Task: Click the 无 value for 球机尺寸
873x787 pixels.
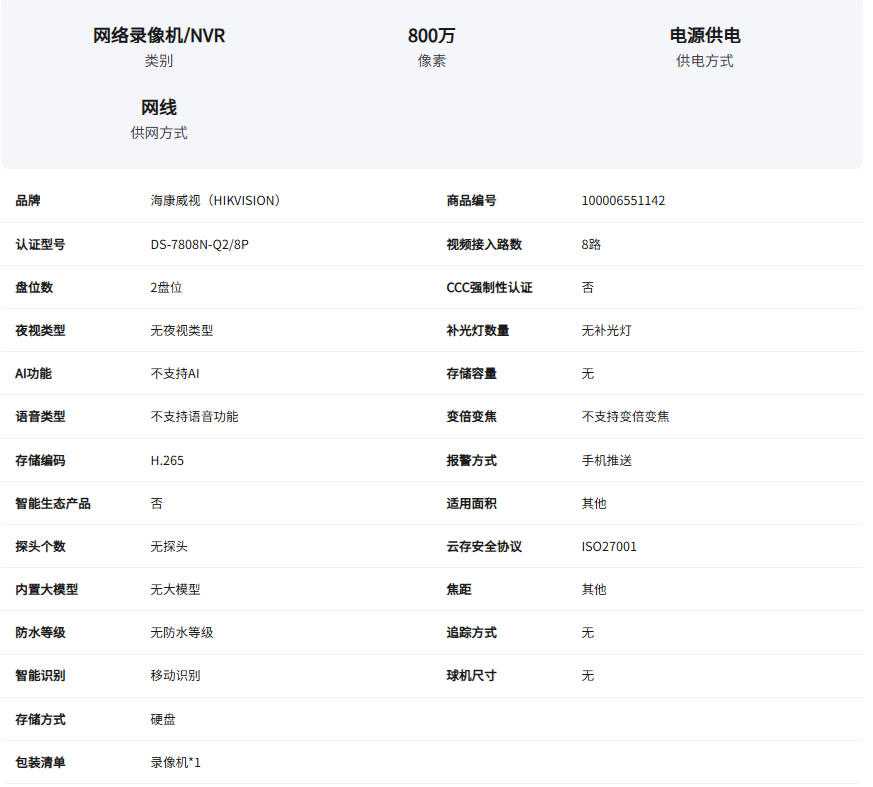Action: [587, 675]
